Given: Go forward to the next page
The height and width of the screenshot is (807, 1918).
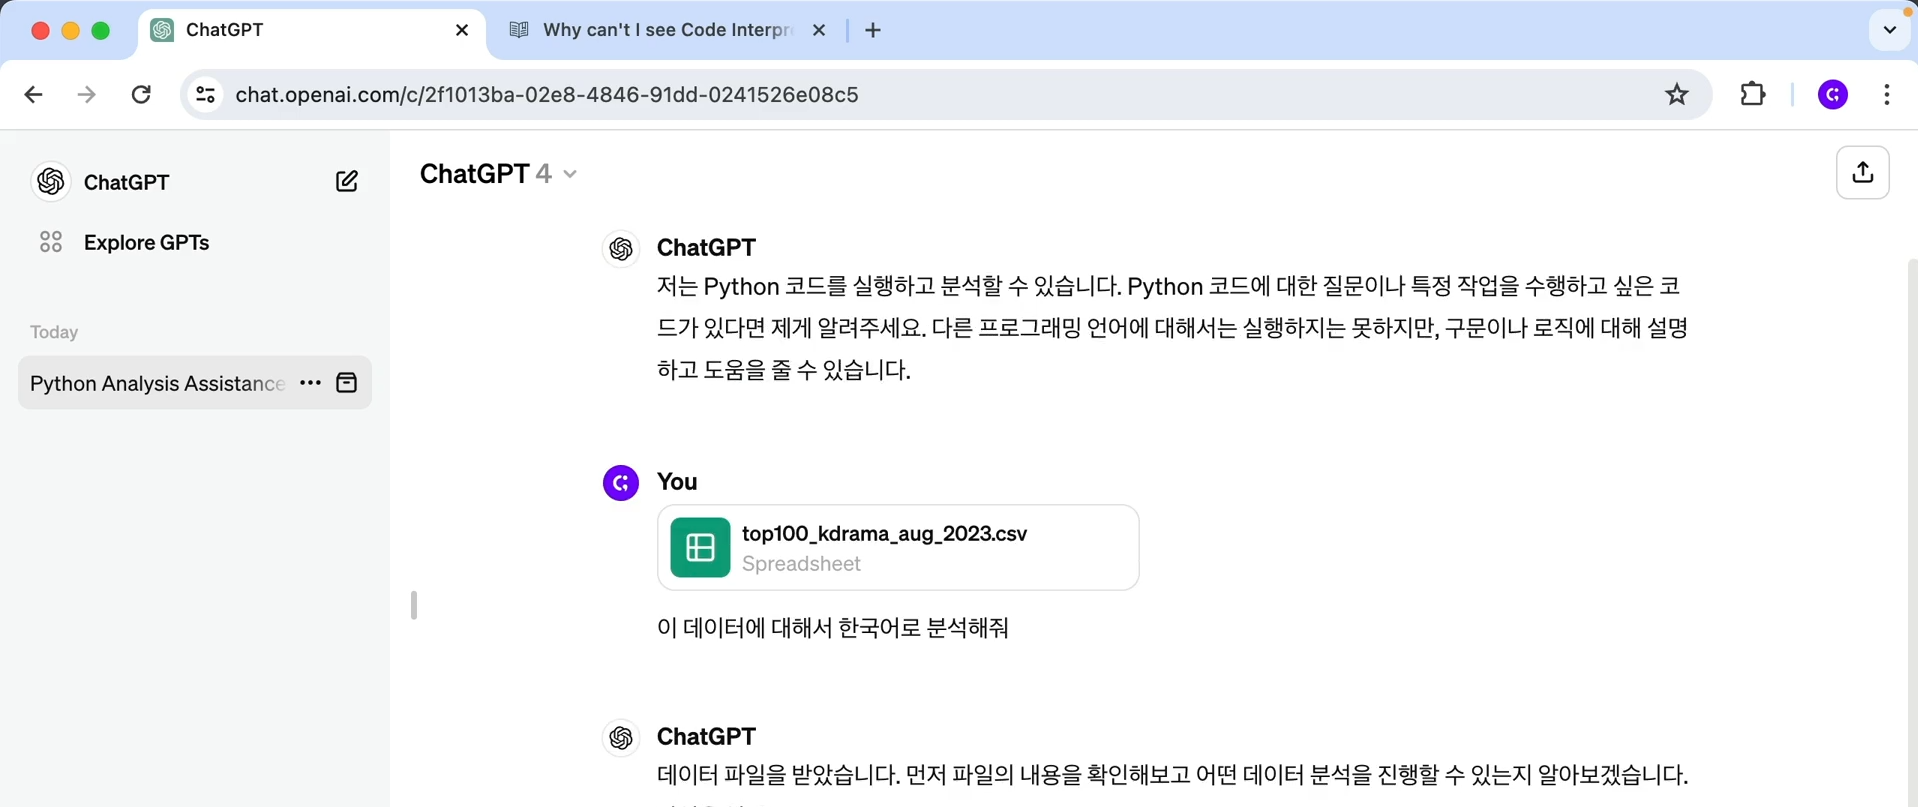Looking at the screenshot, I should [87, 94].
